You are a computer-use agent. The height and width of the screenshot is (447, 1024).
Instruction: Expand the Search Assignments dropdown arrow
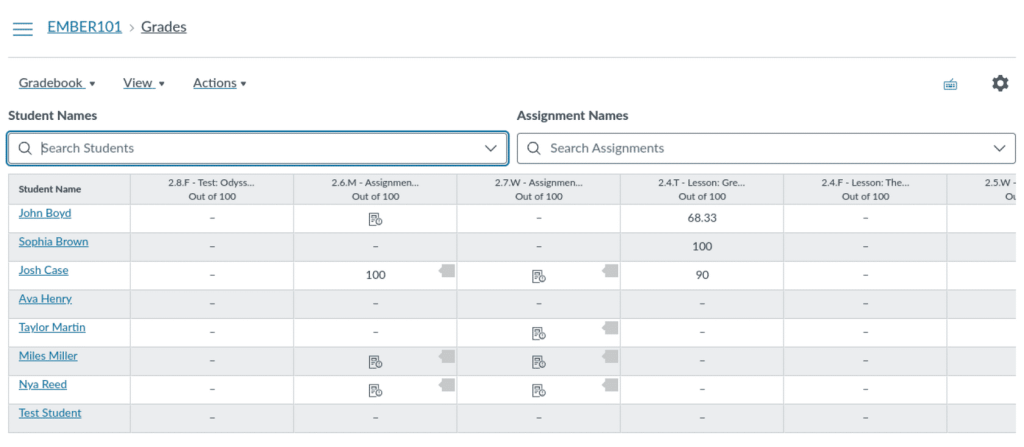[999, 148]
